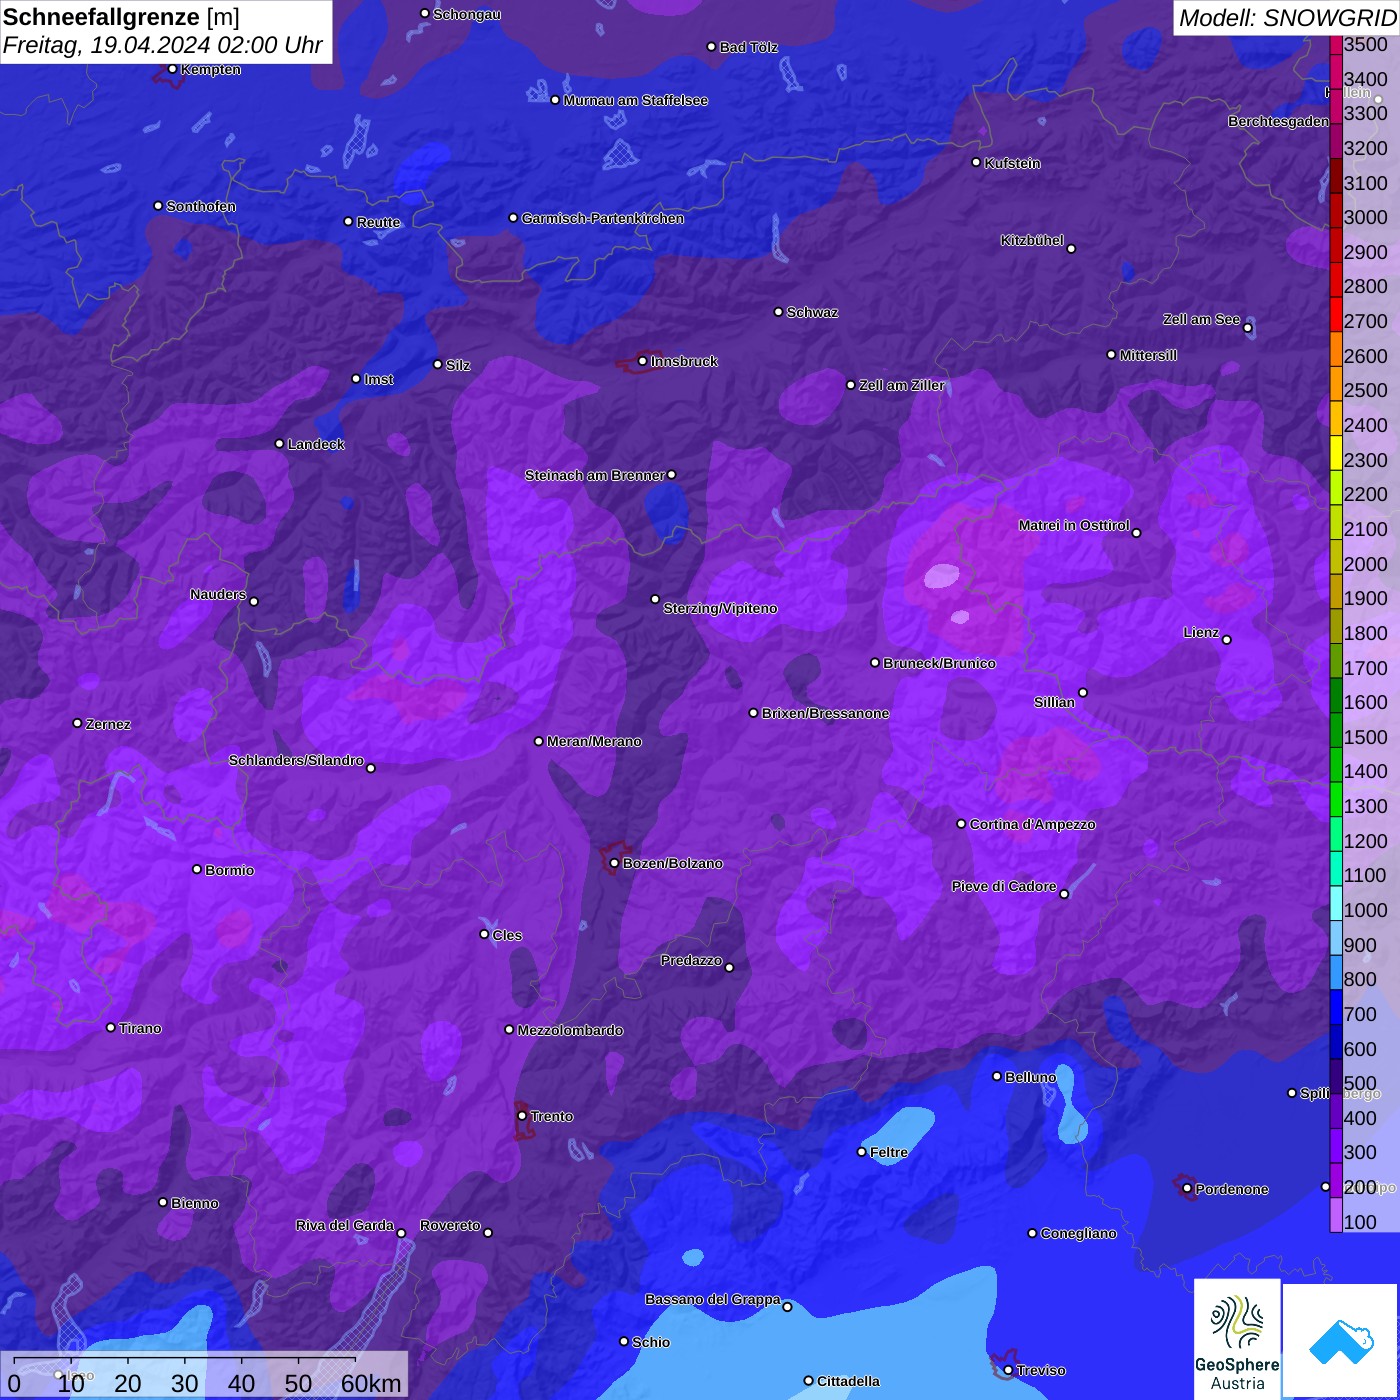Click the Matrei in Osttirol label
1400x1400 pixels.
click(1074, 525)
